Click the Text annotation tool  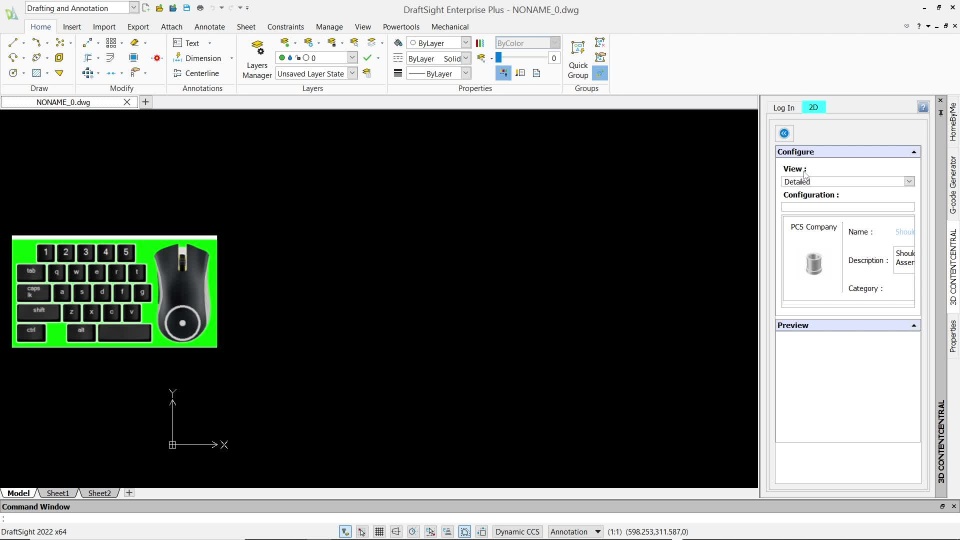click(187, 43)
